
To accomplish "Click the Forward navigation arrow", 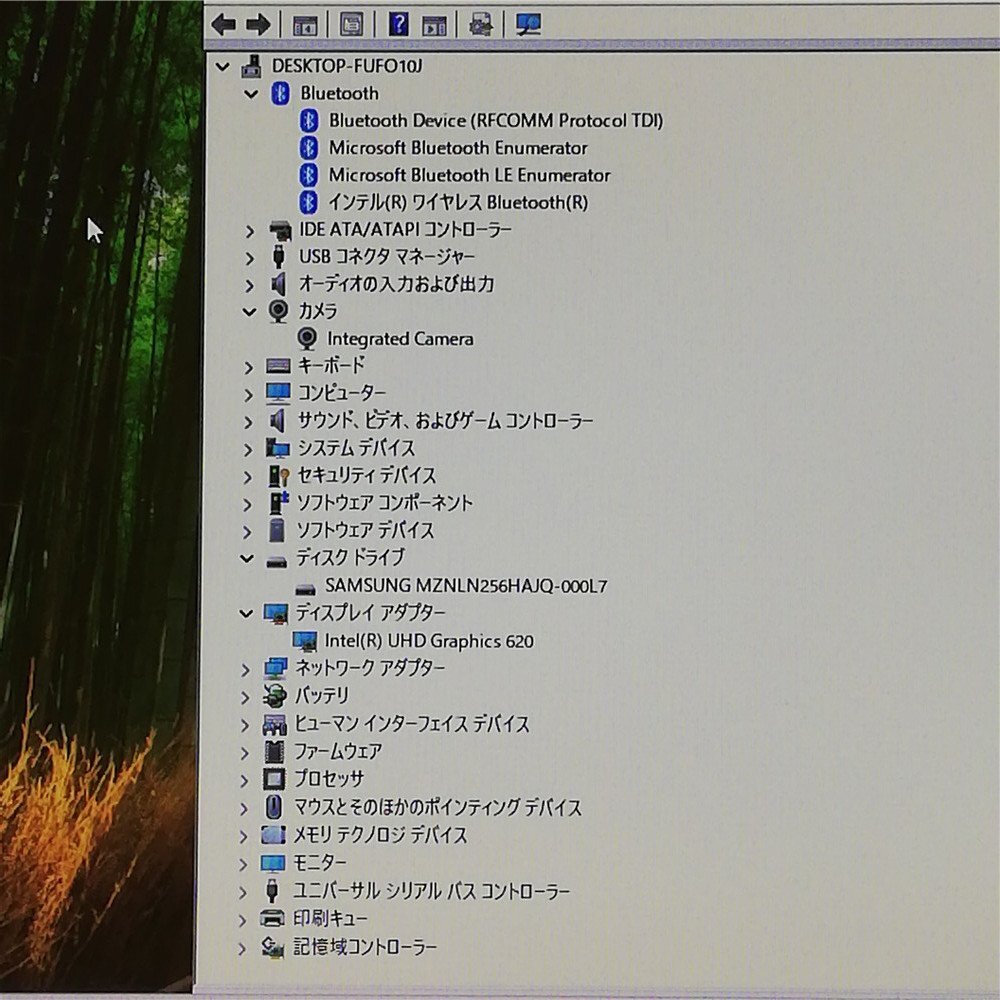I will 258,23.
